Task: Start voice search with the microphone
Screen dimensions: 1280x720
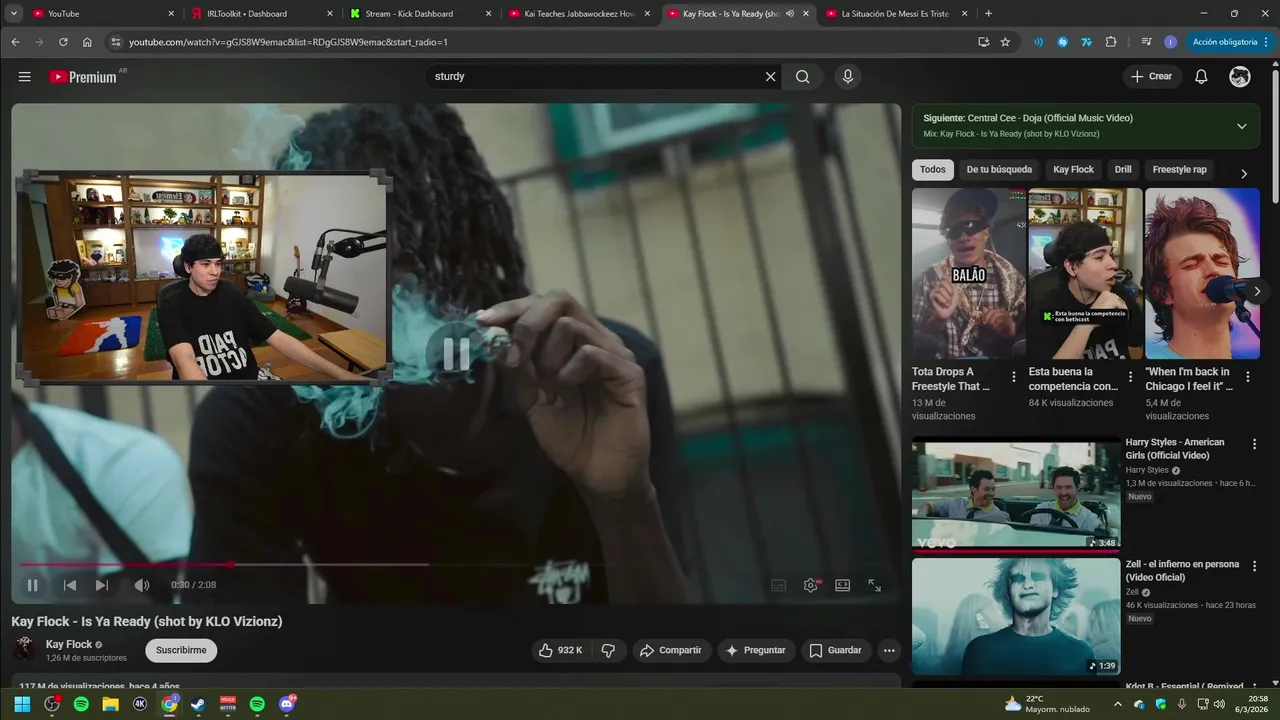Action: (848, 77)
